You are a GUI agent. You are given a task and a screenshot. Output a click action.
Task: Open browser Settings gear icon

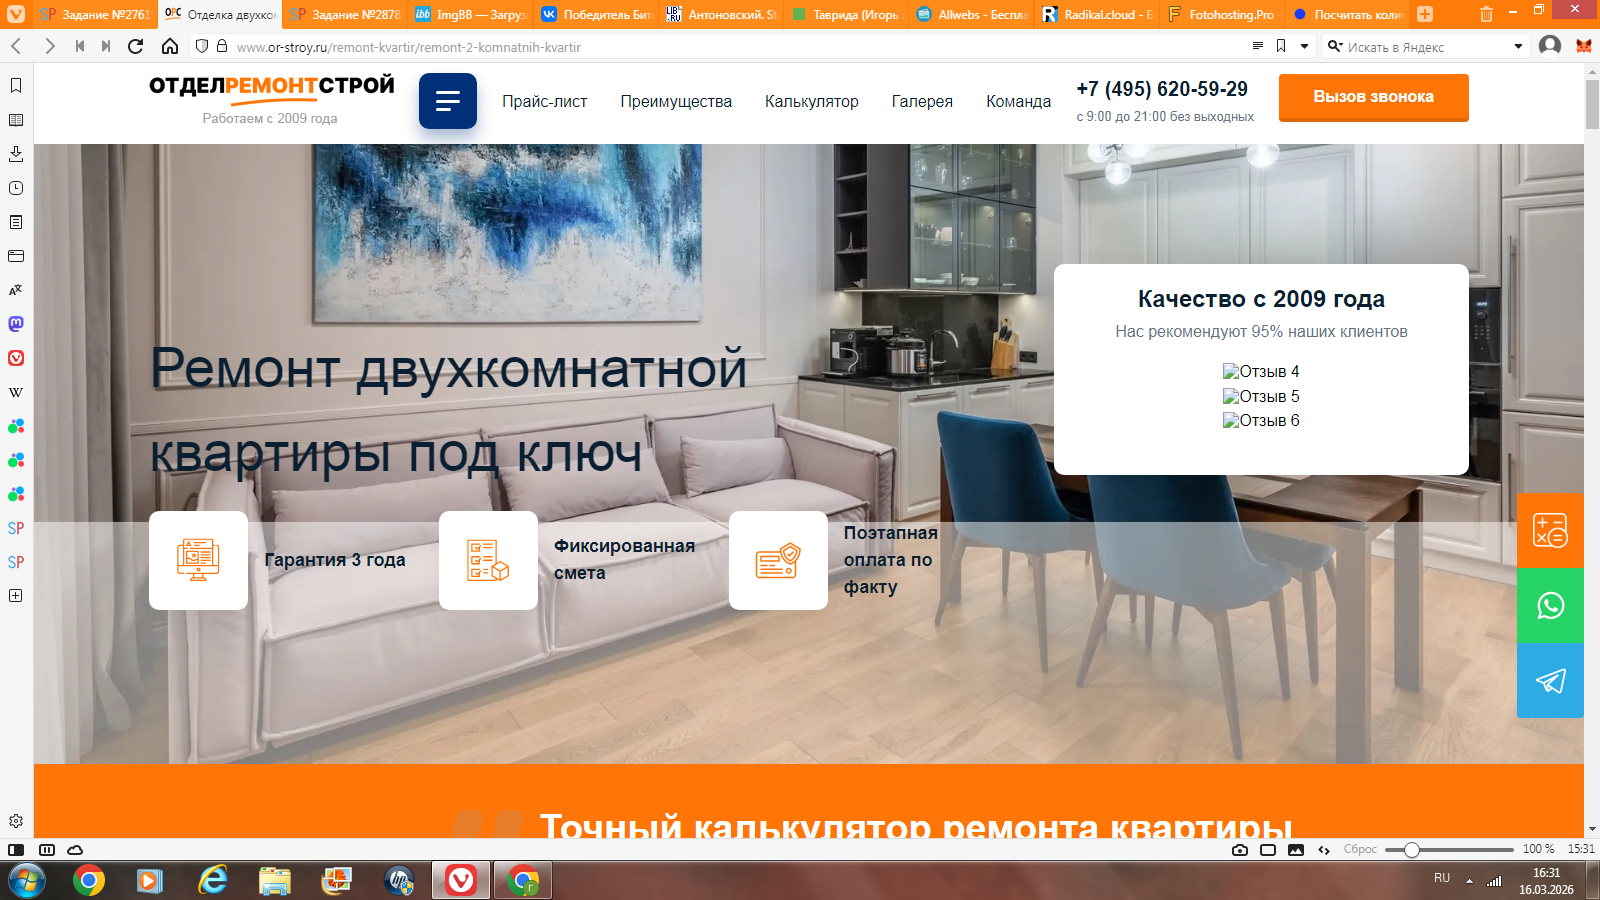pos(16,821)
